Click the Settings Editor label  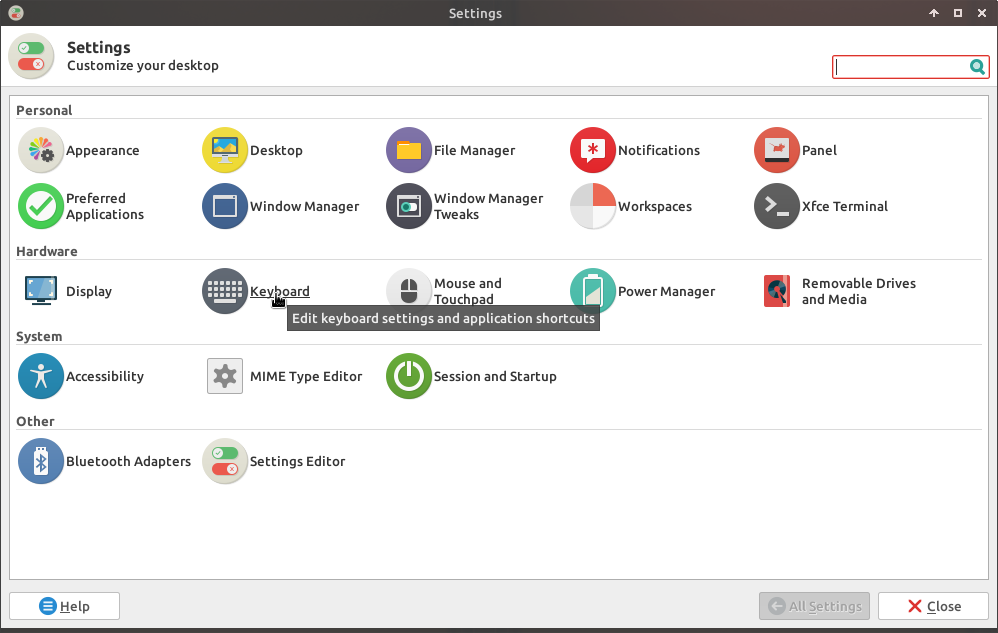[x=297, y=462]
